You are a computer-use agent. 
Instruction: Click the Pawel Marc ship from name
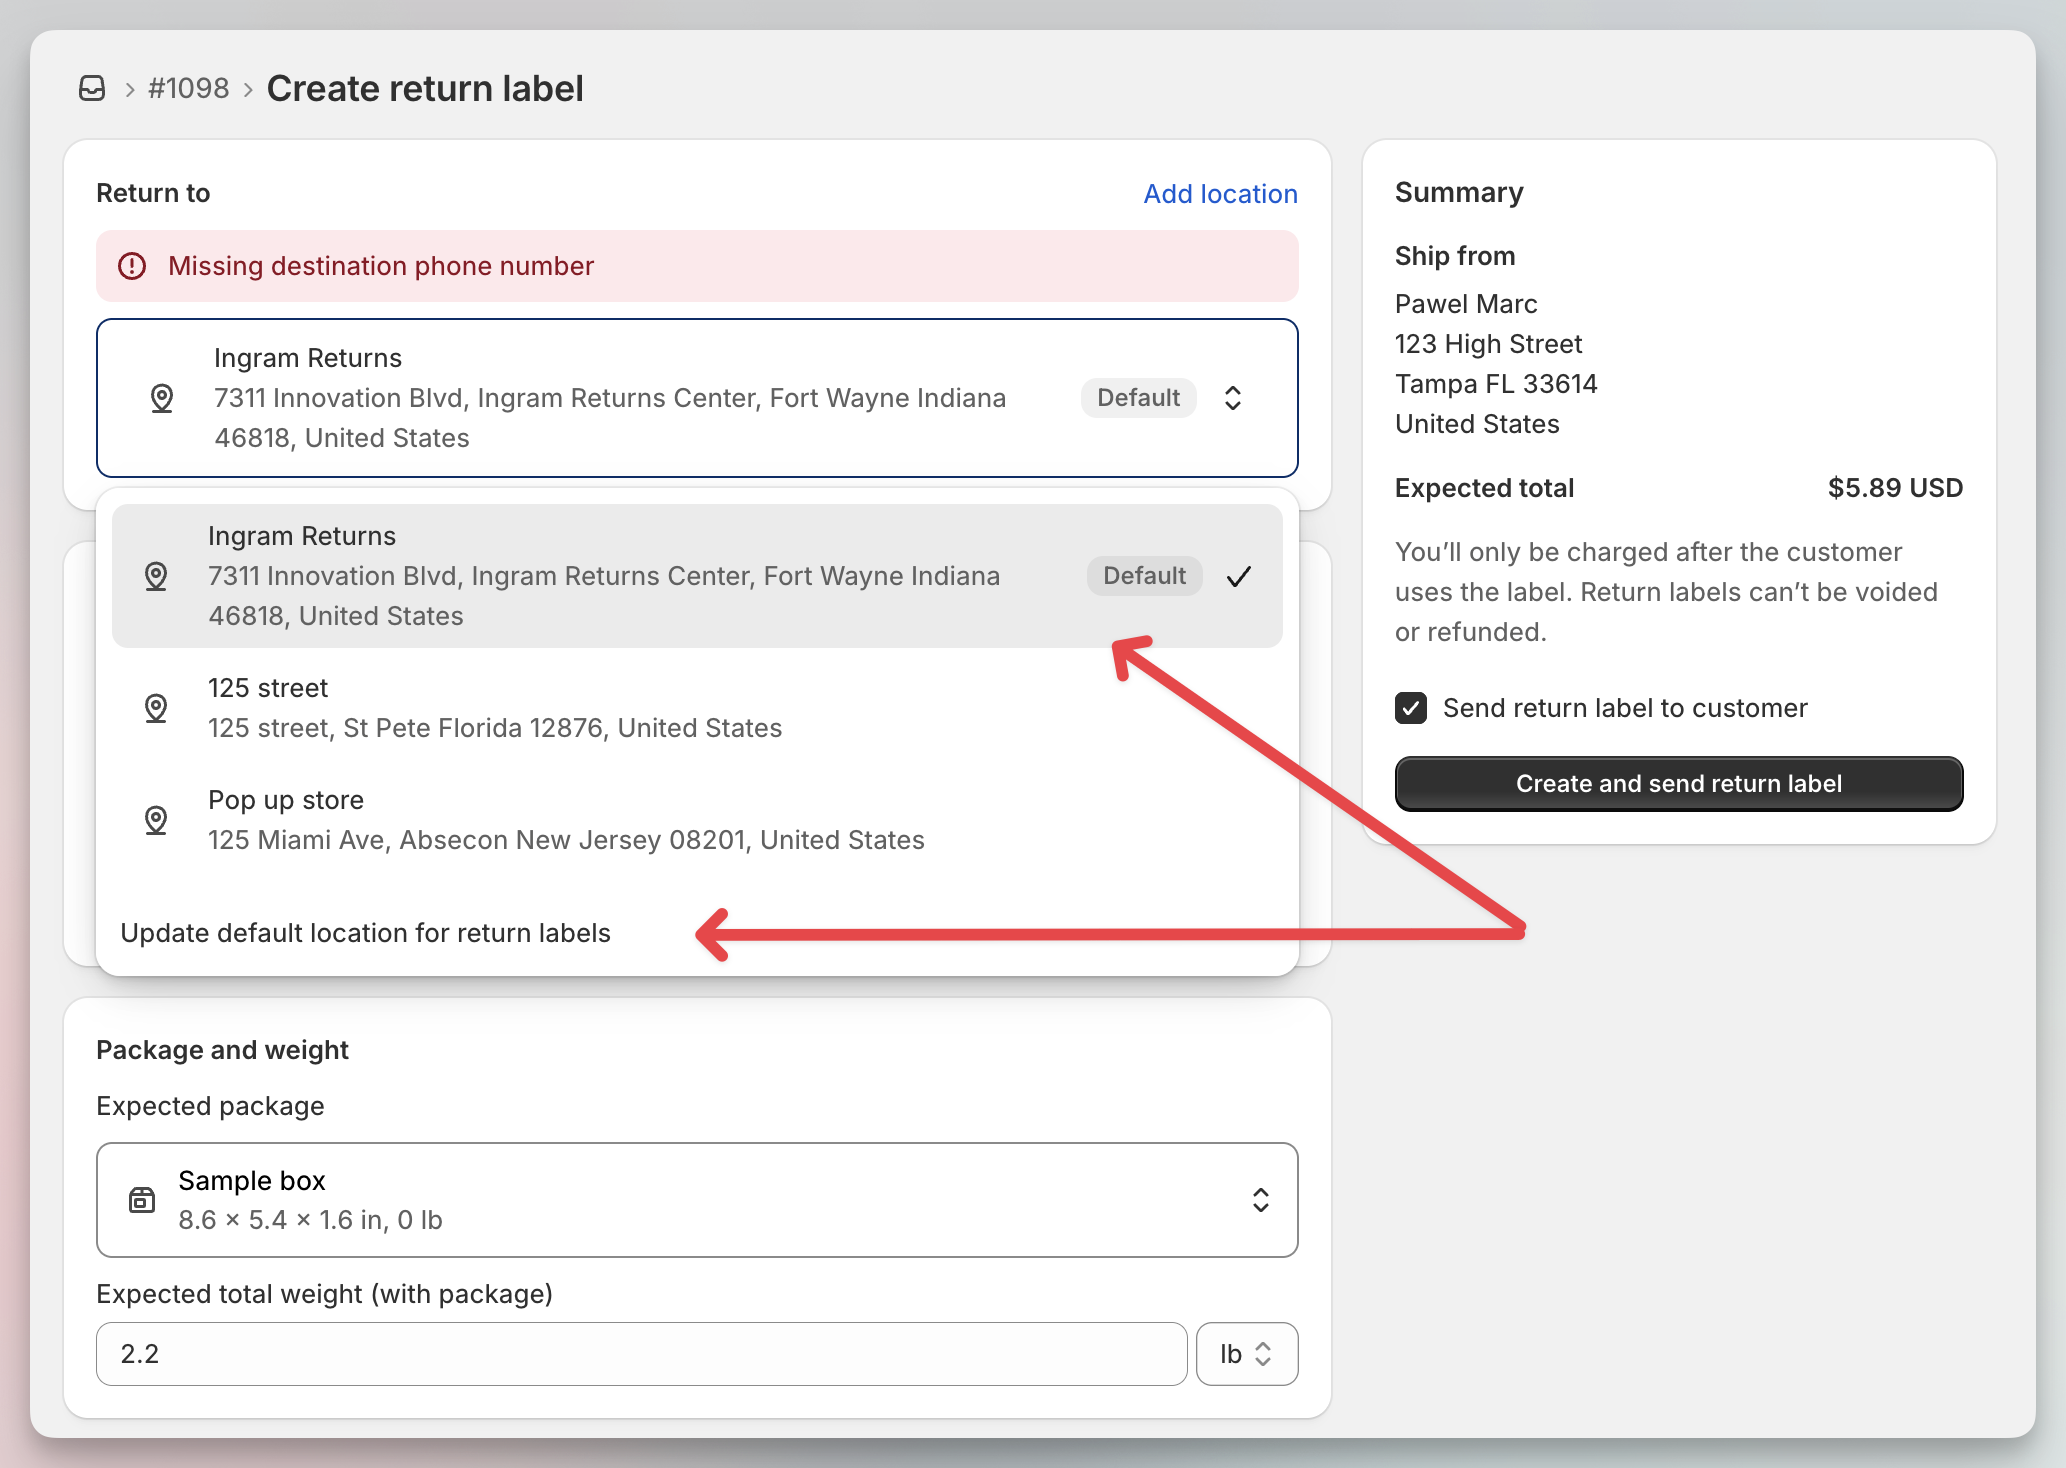point(1466,304)
